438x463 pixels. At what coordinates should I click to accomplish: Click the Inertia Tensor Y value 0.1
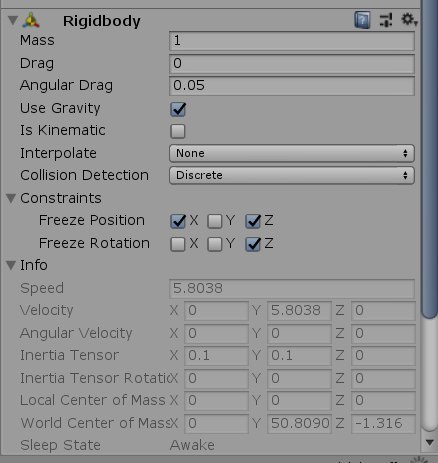(x=299, y=355)
